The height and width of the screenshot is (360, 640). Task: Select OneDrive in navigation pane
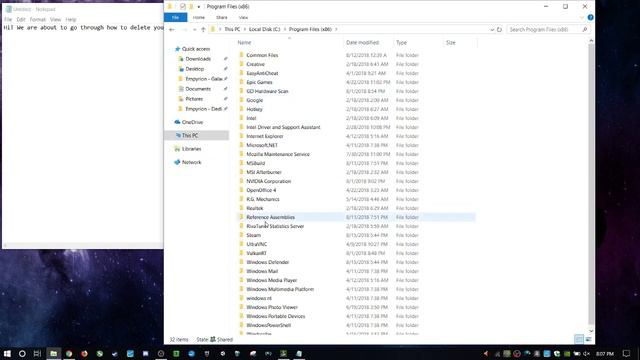192,122
